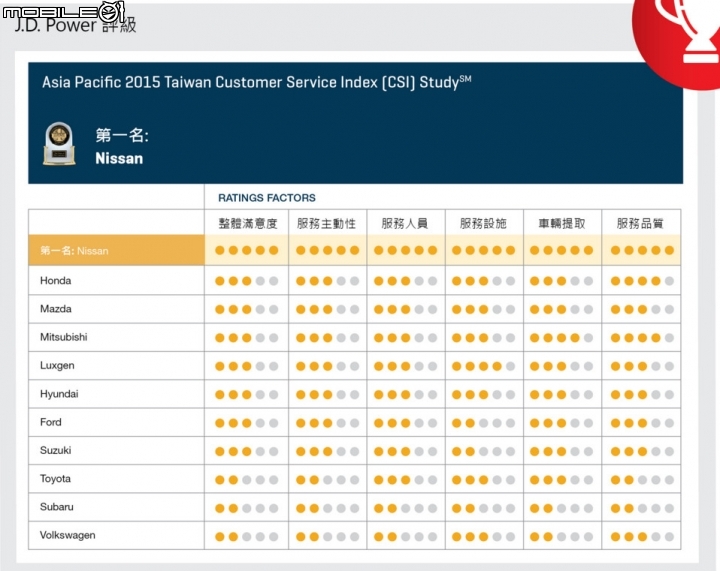Click Ford's 服務設施 two-dot rating
The image size is (720, 571).
[483, 423]
